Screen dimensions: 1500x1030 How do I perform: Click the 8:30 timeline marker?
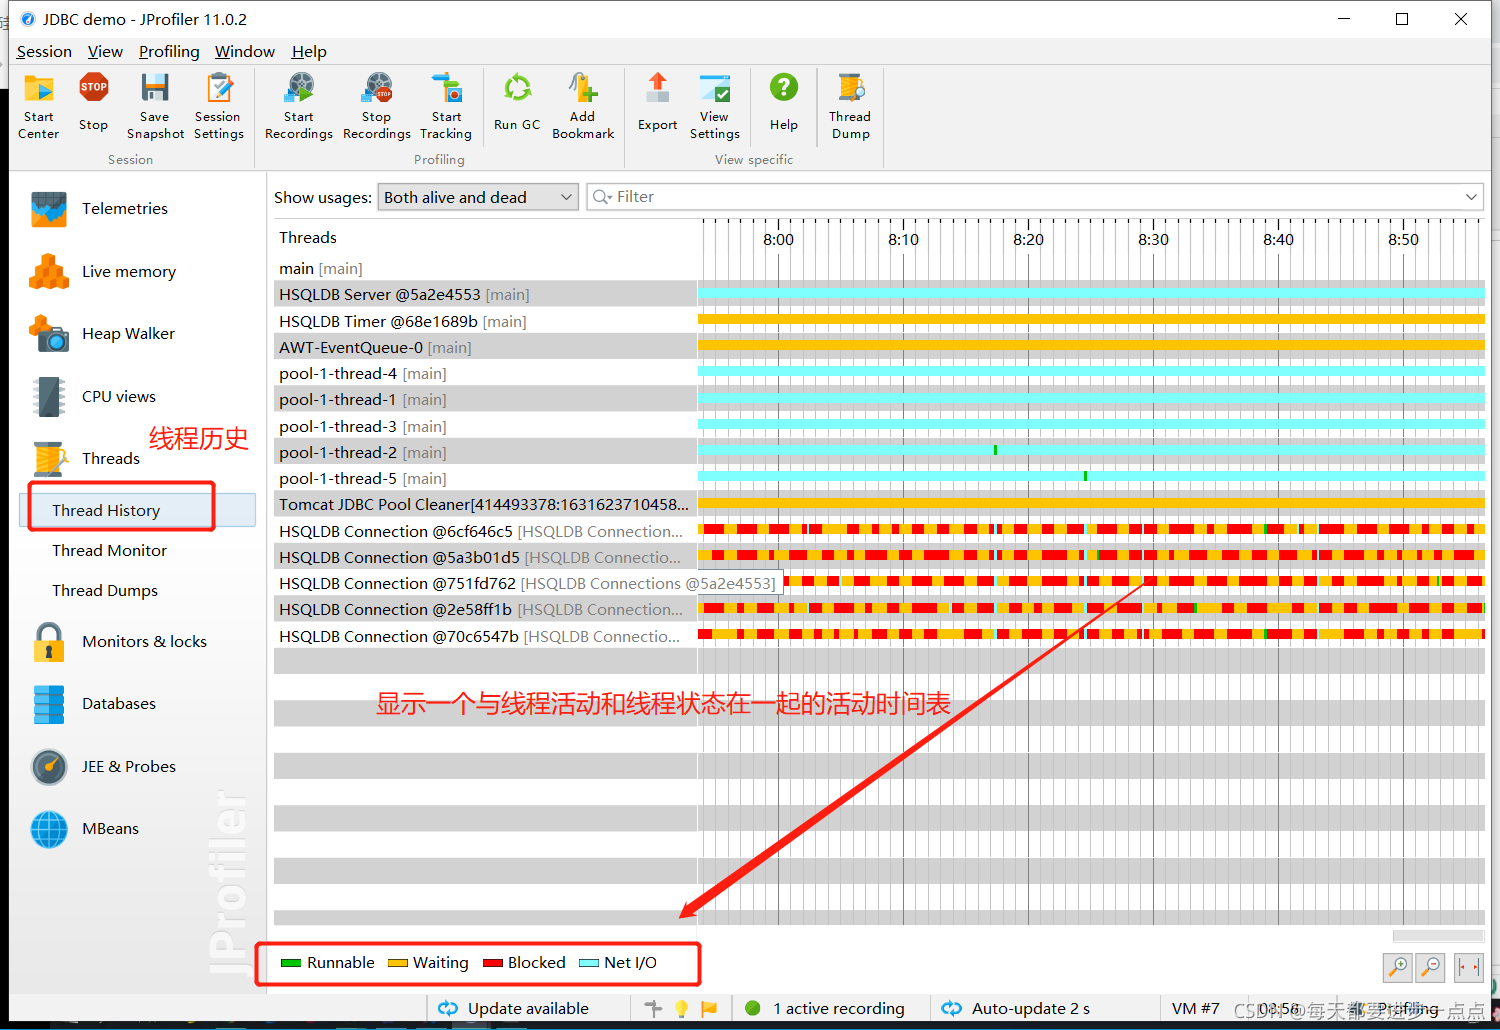point(1153,240)
